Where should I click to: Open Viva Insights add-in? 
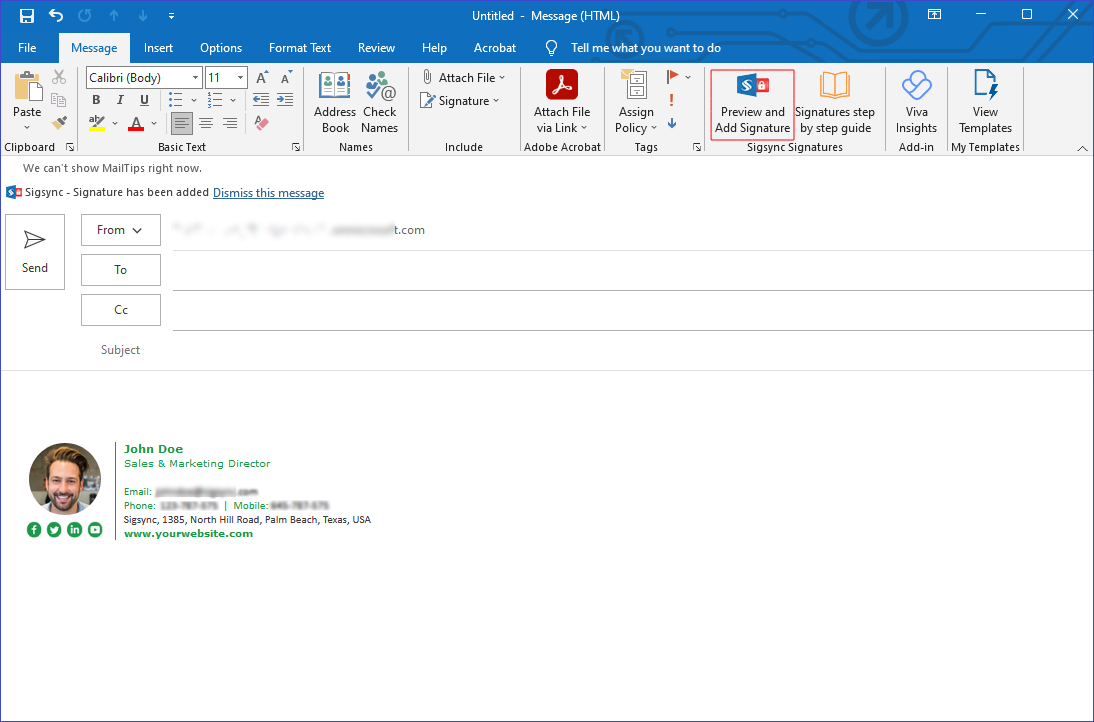point(916,103)
